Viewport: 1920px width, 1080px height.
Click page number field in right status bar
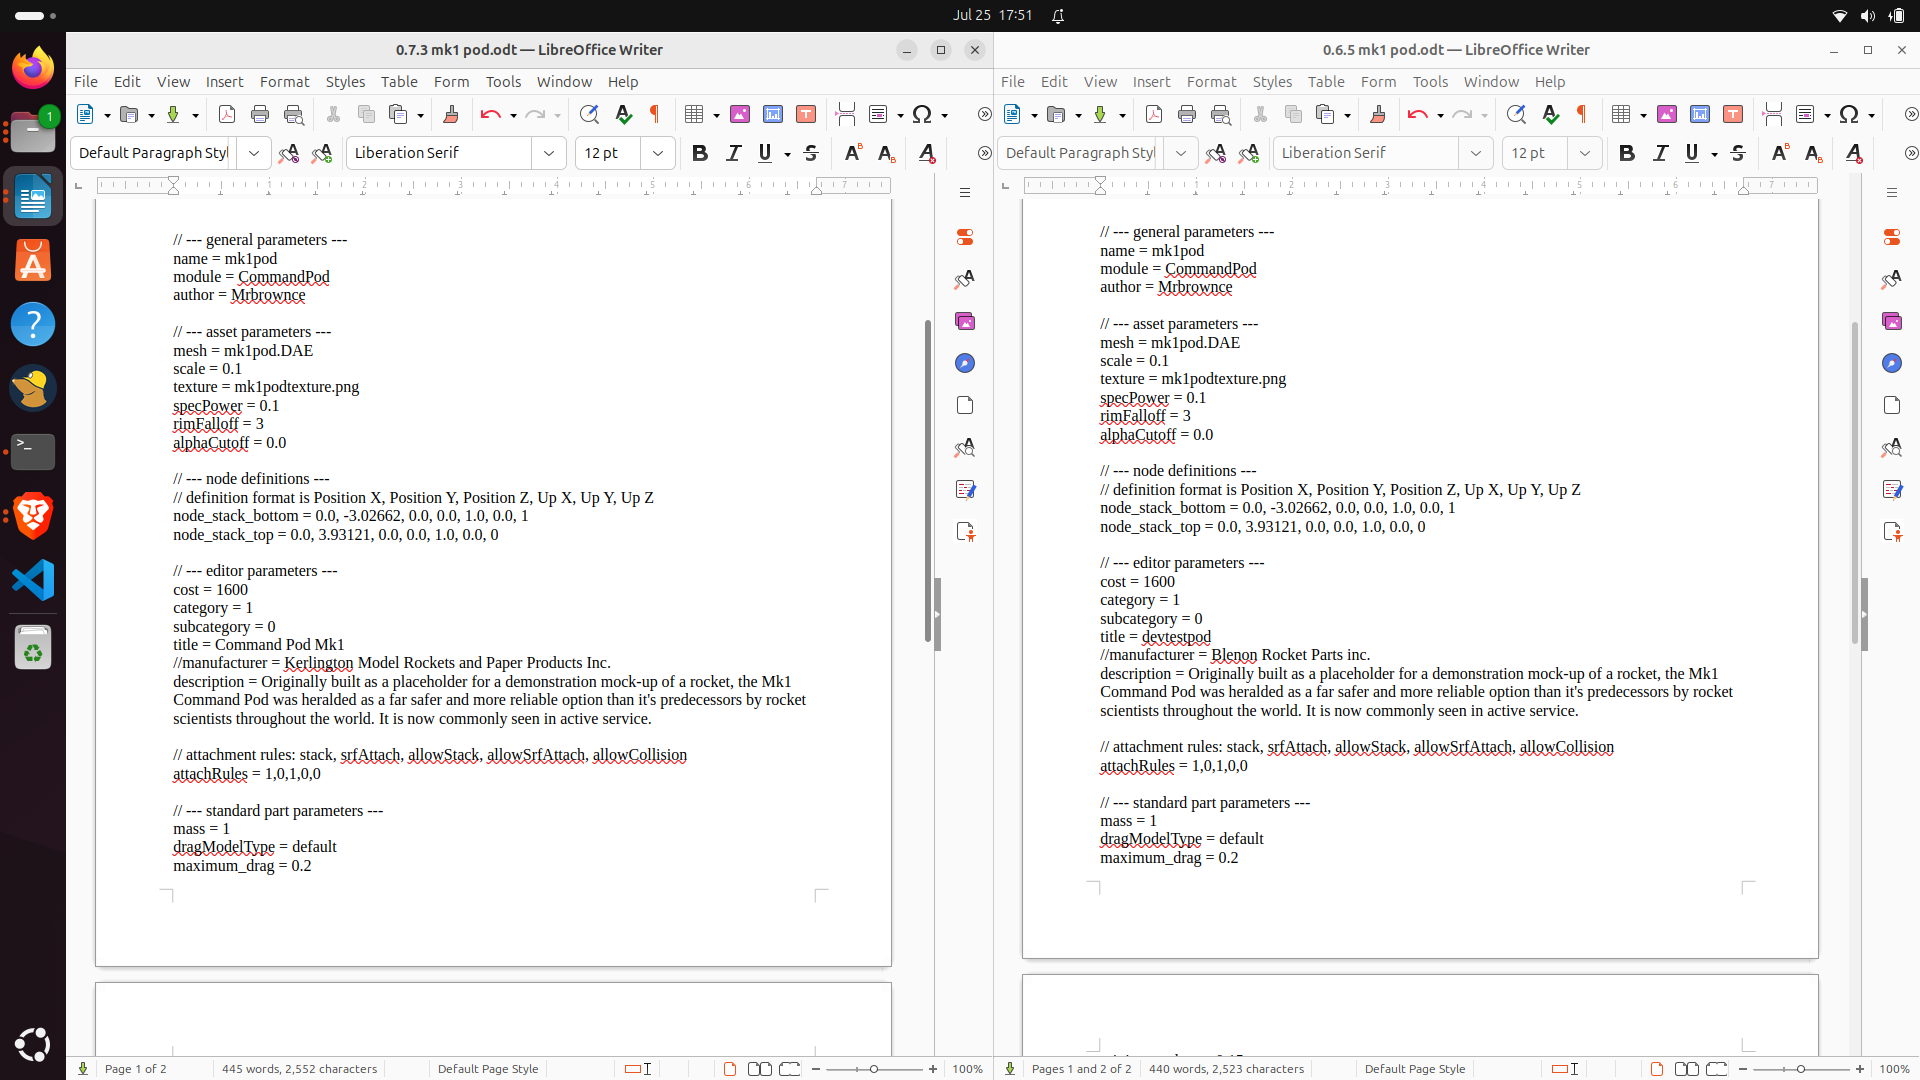click(x=1081, y=1069)
